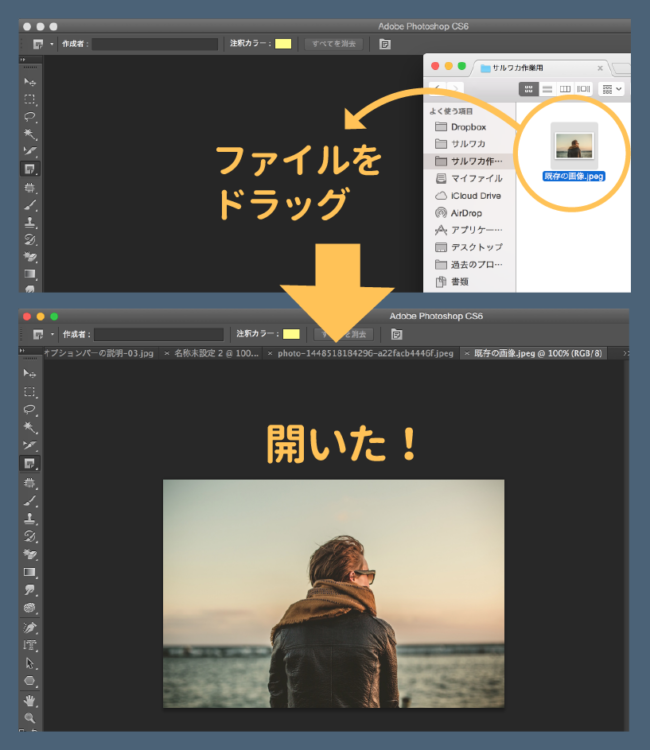Select the Eraser tool in lower Photoshop window
650x750 pixels.
[30, 554]
